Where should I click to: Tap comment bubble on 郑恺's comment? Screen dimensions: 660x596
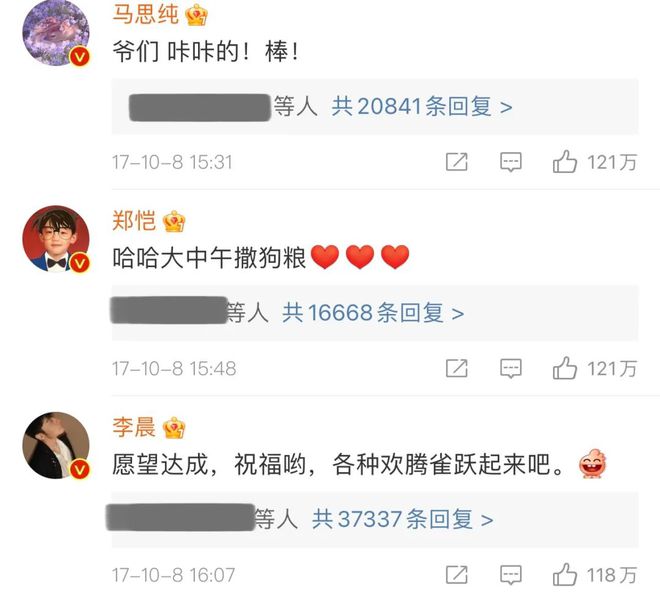[x=511, y=369]
